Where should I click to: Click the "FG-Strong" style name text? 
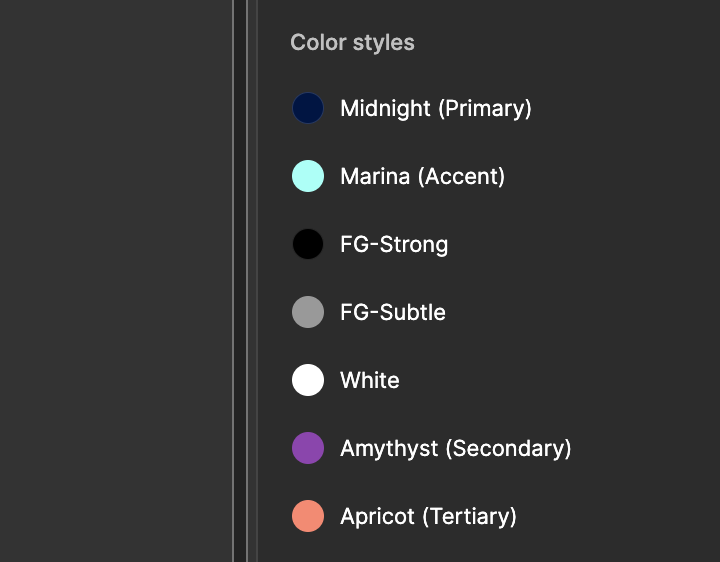click(x=394, y=244)
